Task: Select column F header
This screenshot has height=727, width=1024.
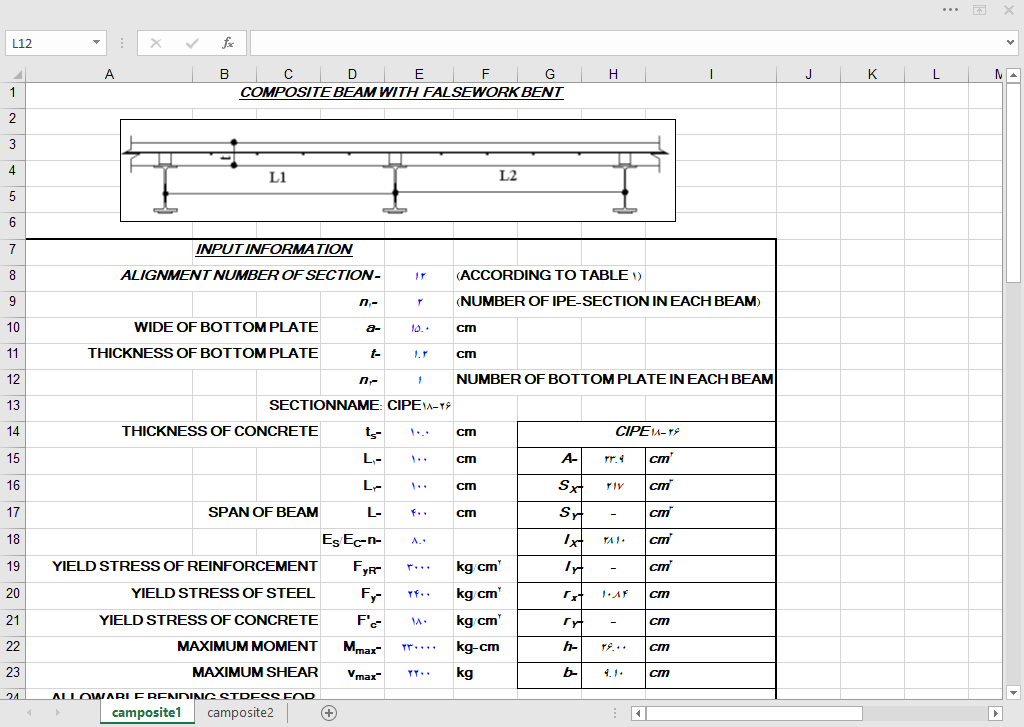Action: [485, 74]
